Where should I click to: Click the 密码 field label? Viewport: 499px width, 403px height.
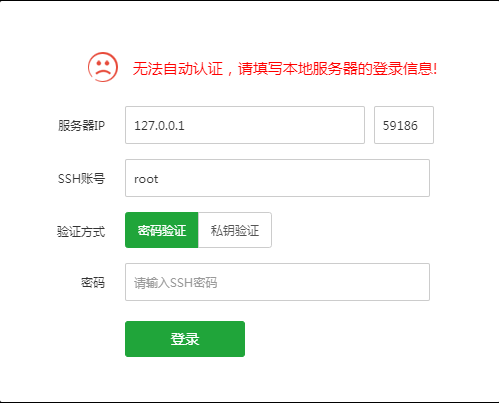93,283
